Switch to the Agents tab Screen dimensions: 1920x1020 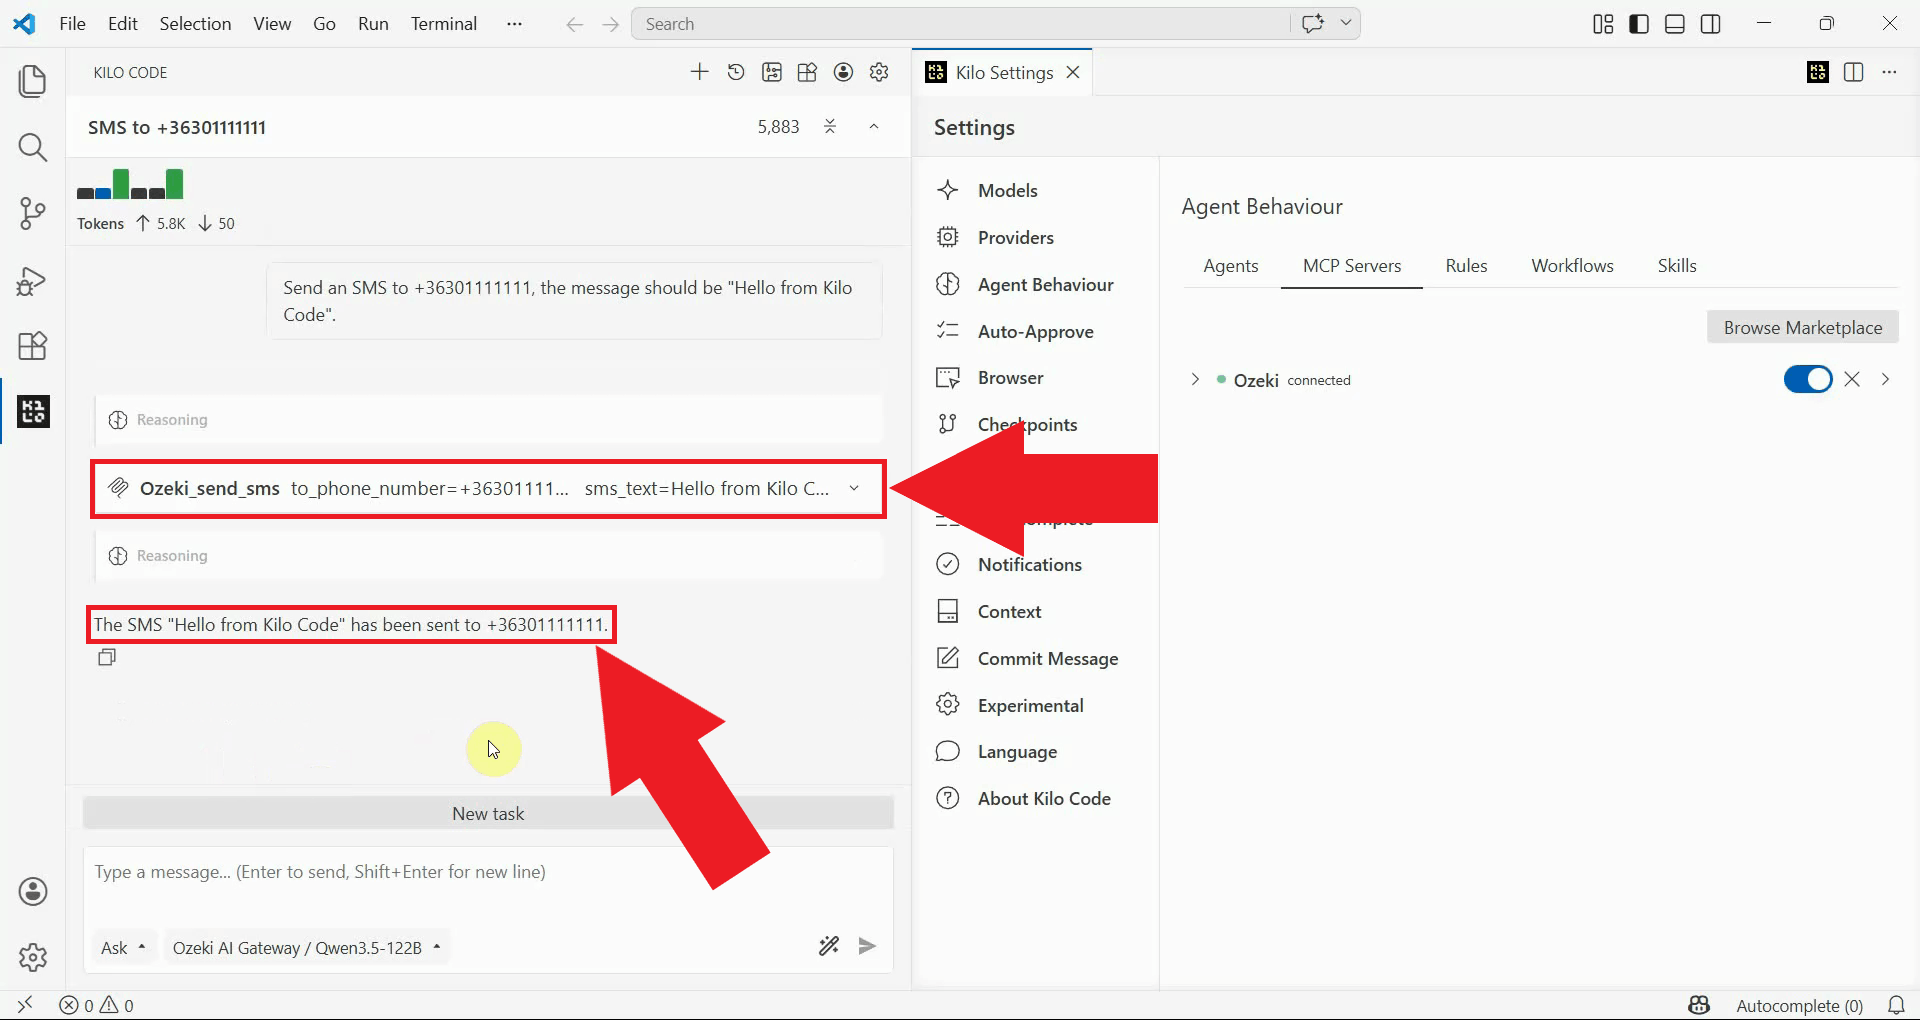tap(1230, 265)
